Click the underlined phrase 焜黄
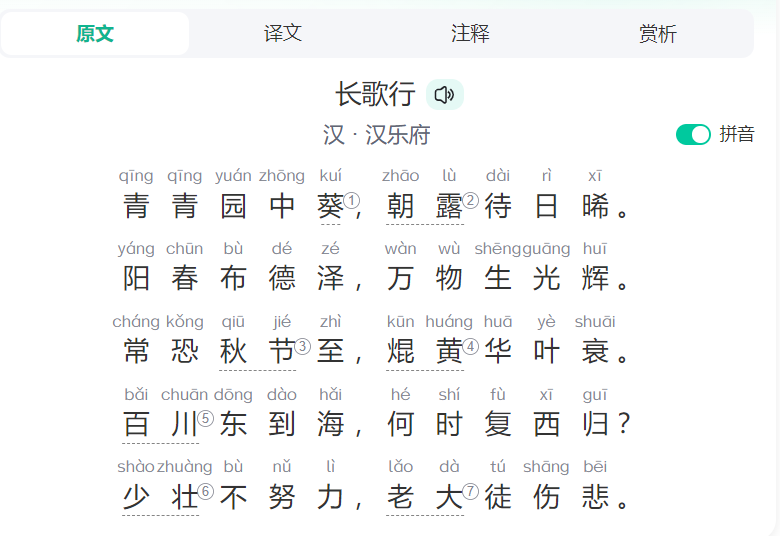 click(424, 351)
